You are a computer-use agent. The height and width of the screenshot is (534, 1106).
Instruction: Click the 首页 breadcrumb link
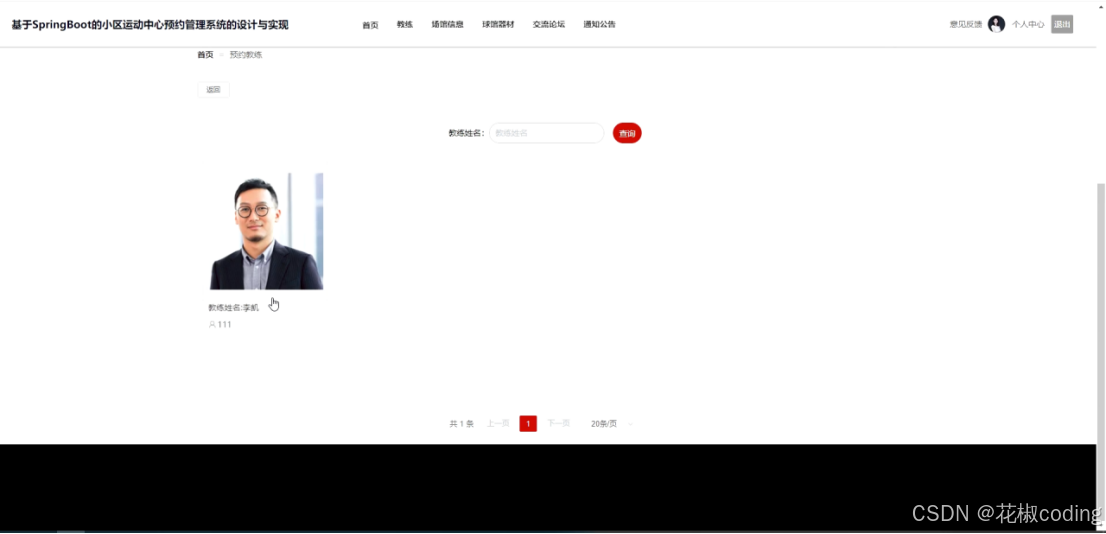pos(205,54)
